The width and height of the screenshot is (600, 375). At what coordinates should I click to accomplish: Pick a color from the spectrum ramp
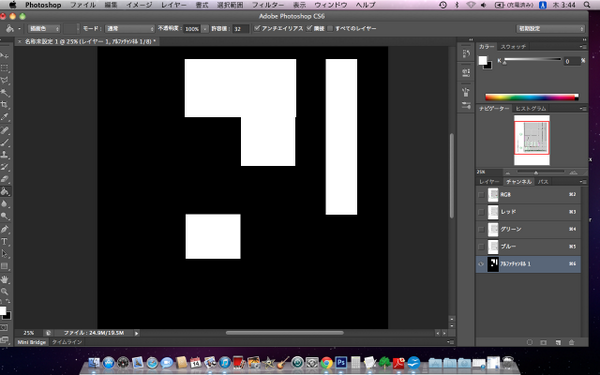532,97
